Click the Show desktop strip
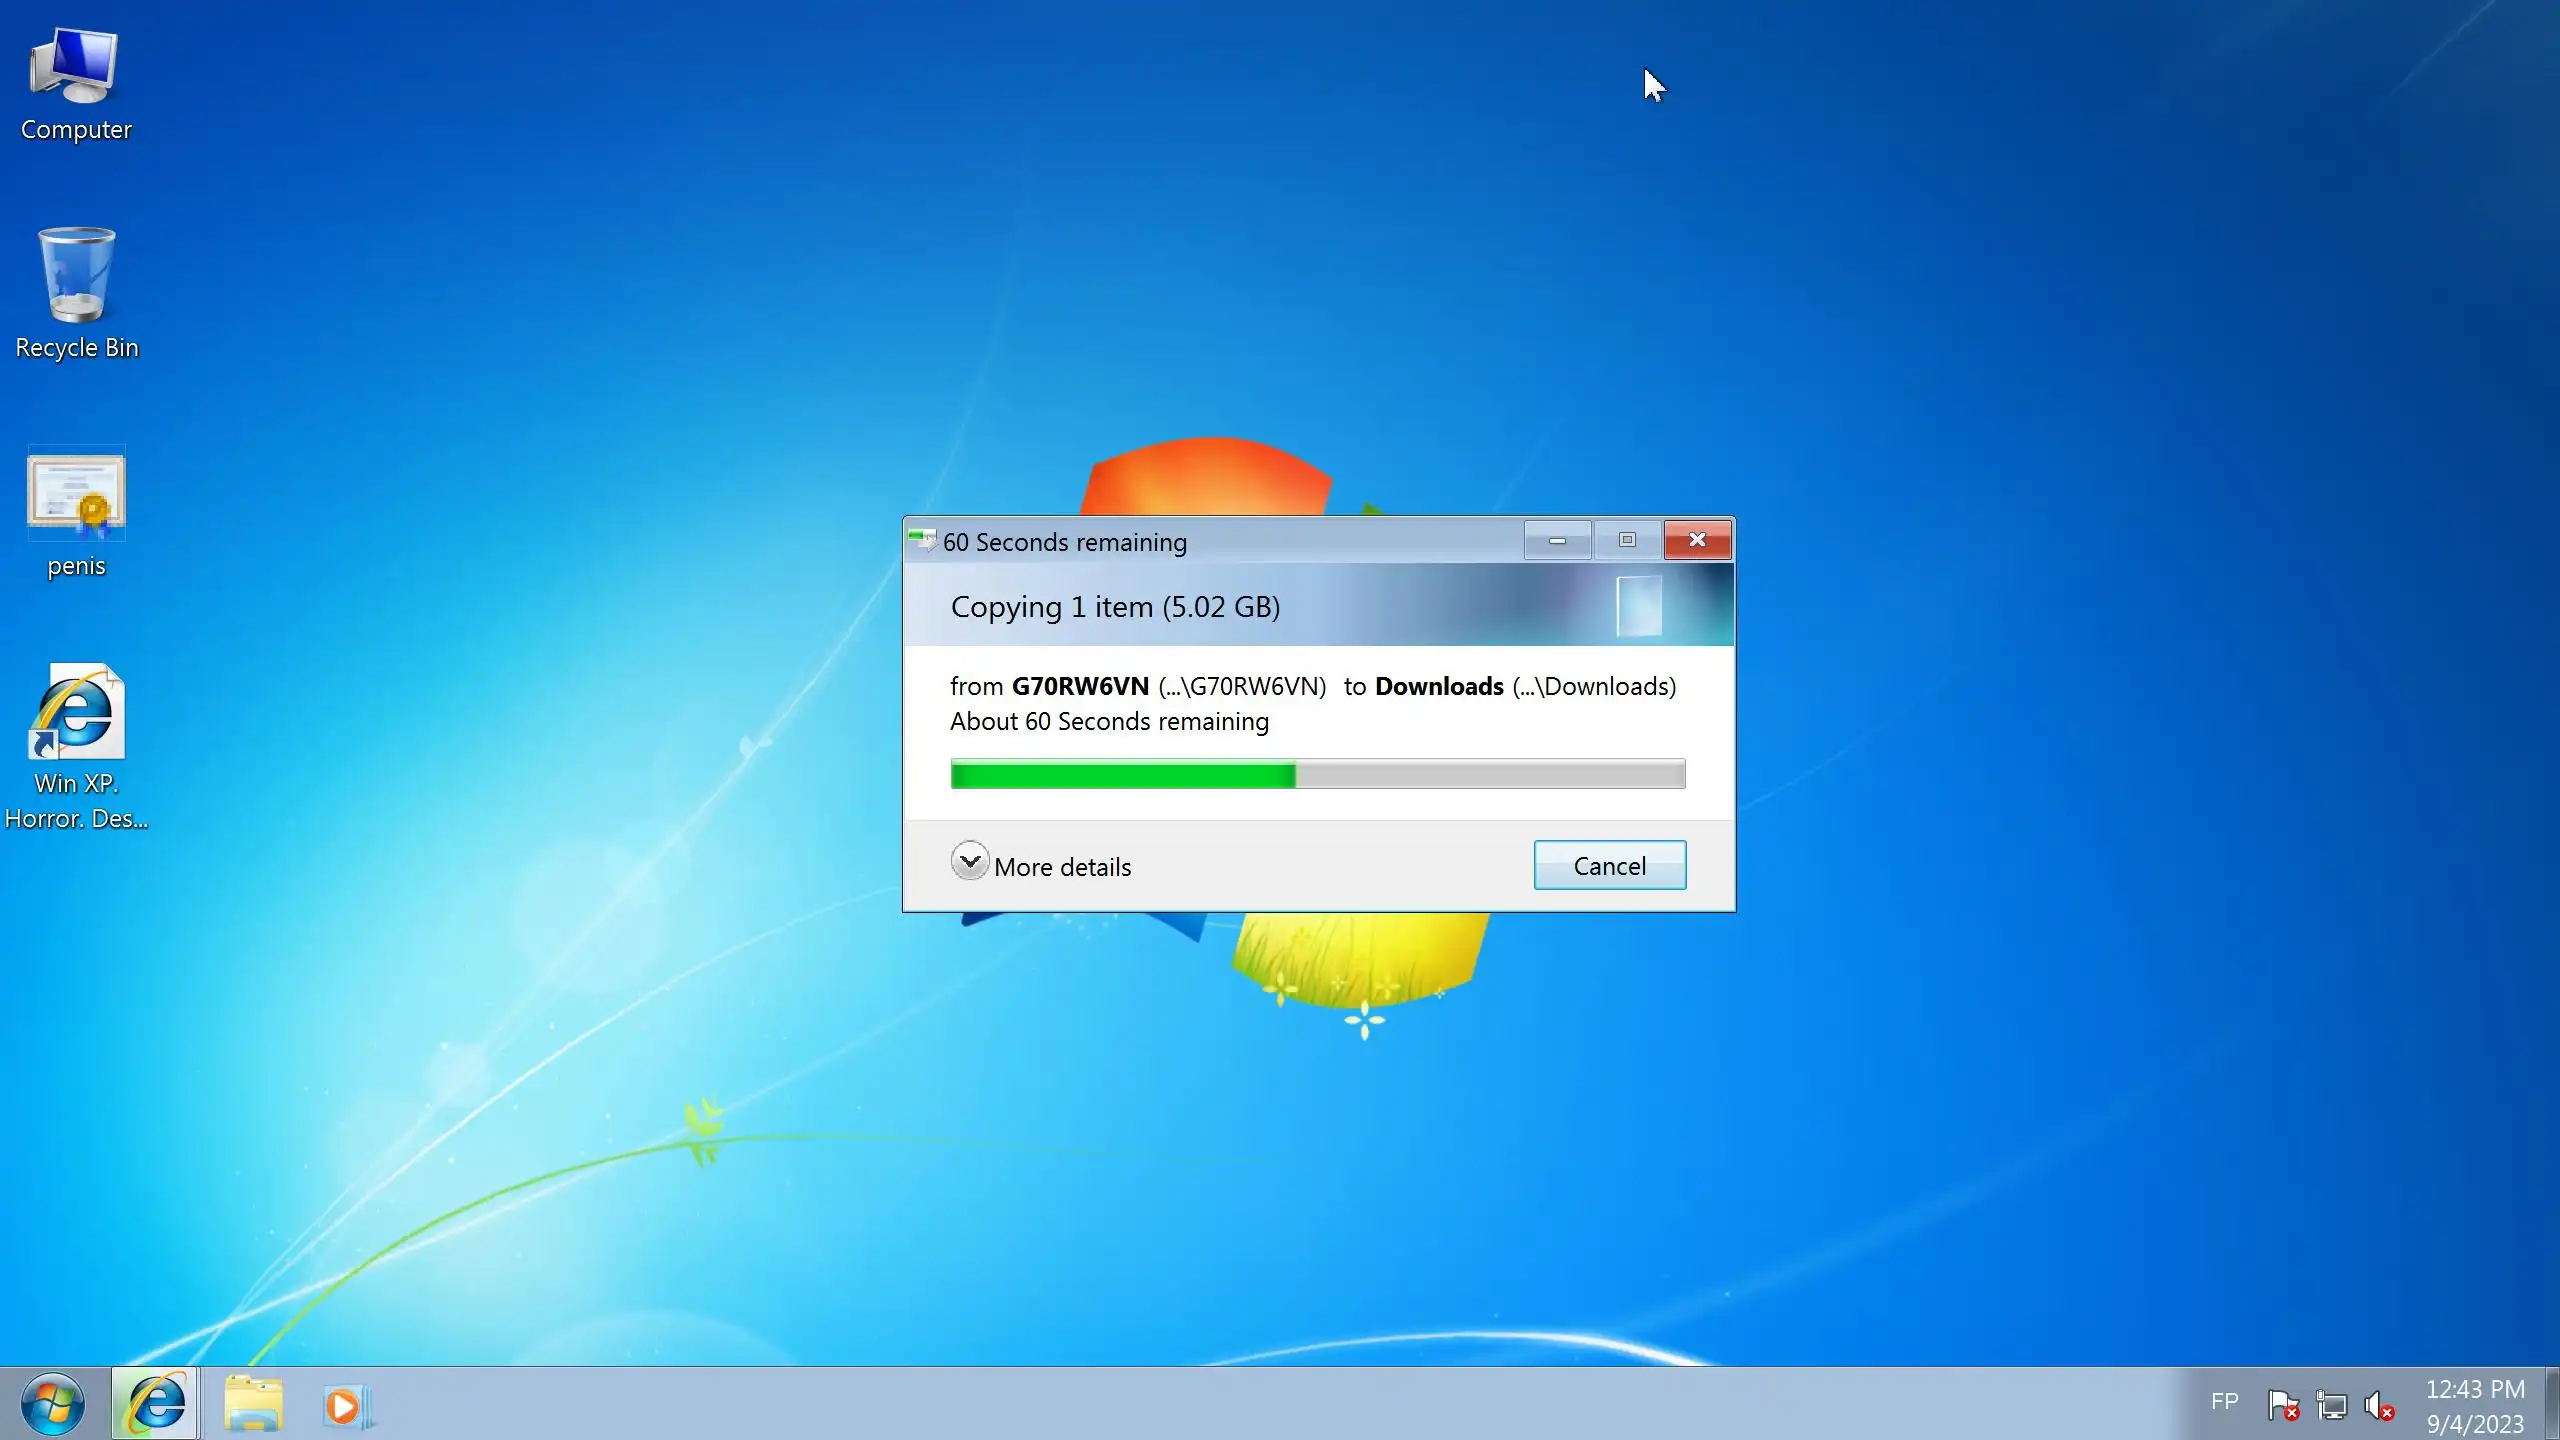Image resolution: width=2560 pixels, height=1440 pixels. (x=2551, y=1404)
